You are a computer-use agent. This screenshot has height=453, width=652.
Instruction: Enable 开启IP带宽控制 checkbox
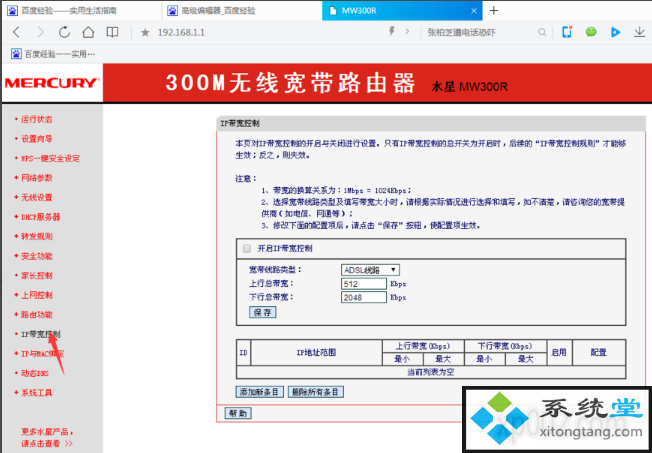tap(247, 249)
